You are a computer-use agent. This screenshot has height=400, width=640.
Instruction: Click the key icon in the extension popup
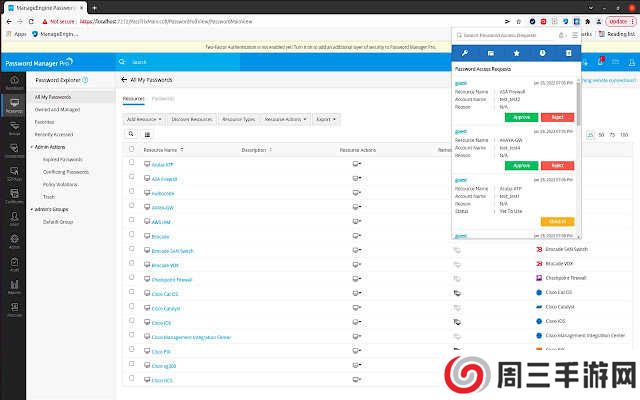pyautogui.click(x=464, y=53)
